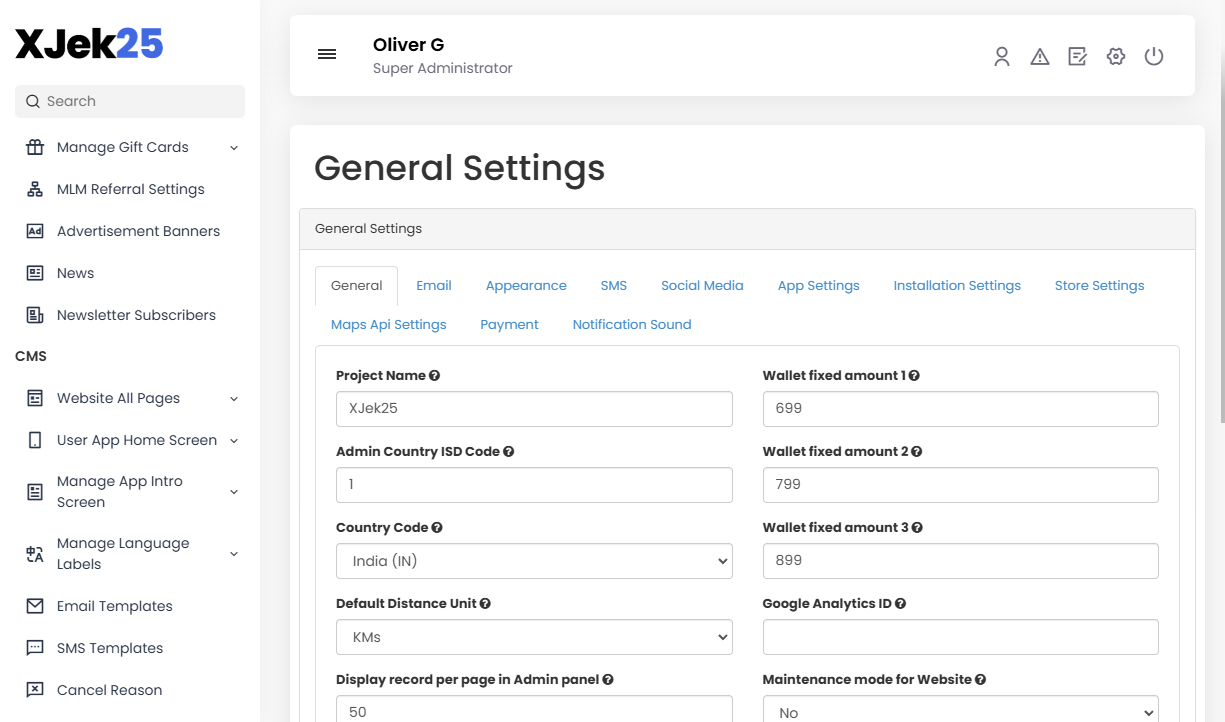
Task: Select the SMS Templates chat icon
Action: pyautogui.click(x=33, y=648)
